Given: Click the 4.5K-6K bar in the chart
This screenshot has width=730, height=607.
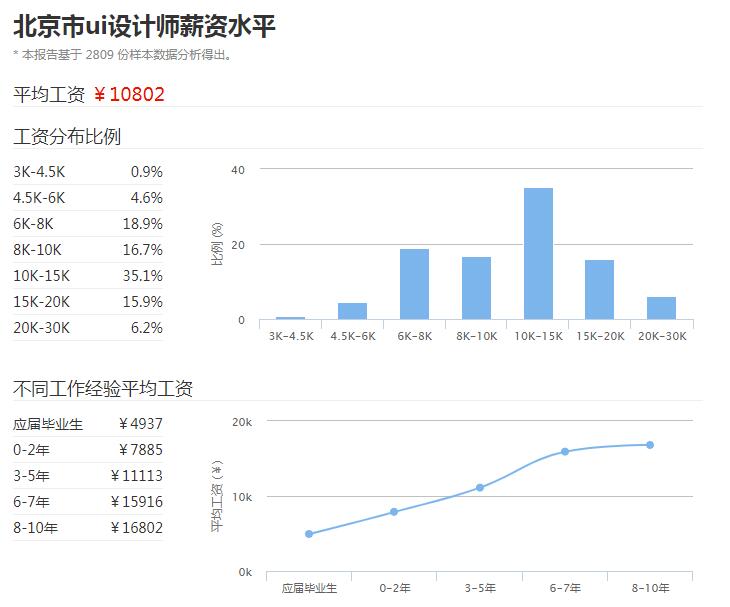Looking at the screenshot, I should (352, 311).
